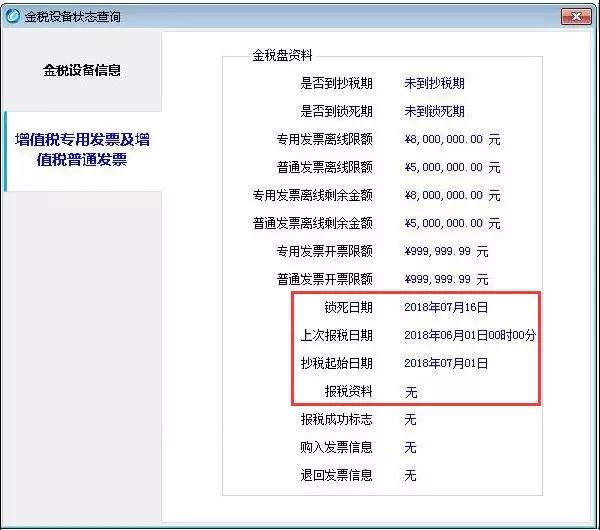Click the window title 金税设备状态查询
This screenshot has height=530, width=600.
coord(73,17)
